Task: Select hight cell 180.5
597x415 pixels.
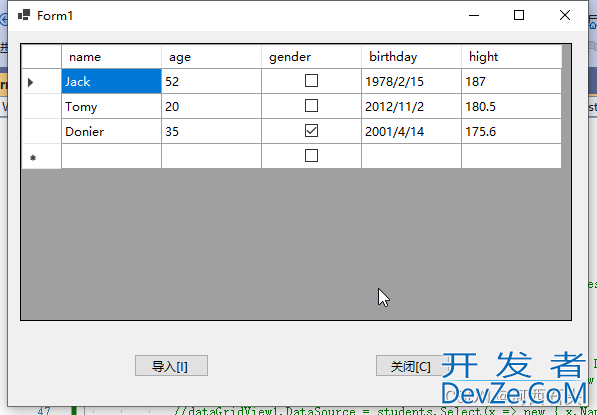Action: [x=511, y=106]
